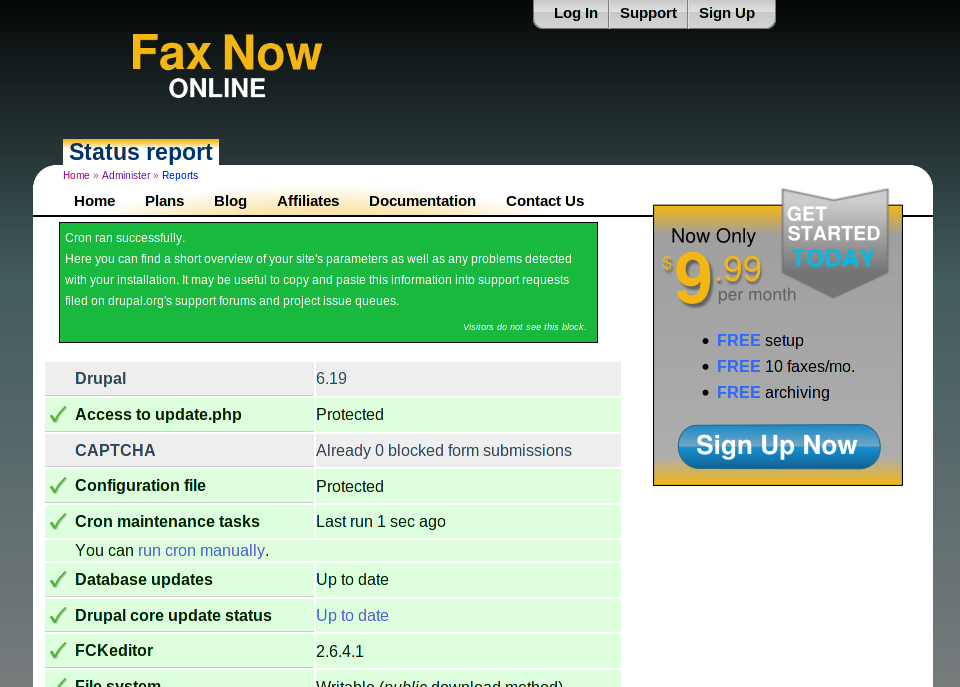
Task: Go to Home in main menu
Action: (x=94, y=201)
